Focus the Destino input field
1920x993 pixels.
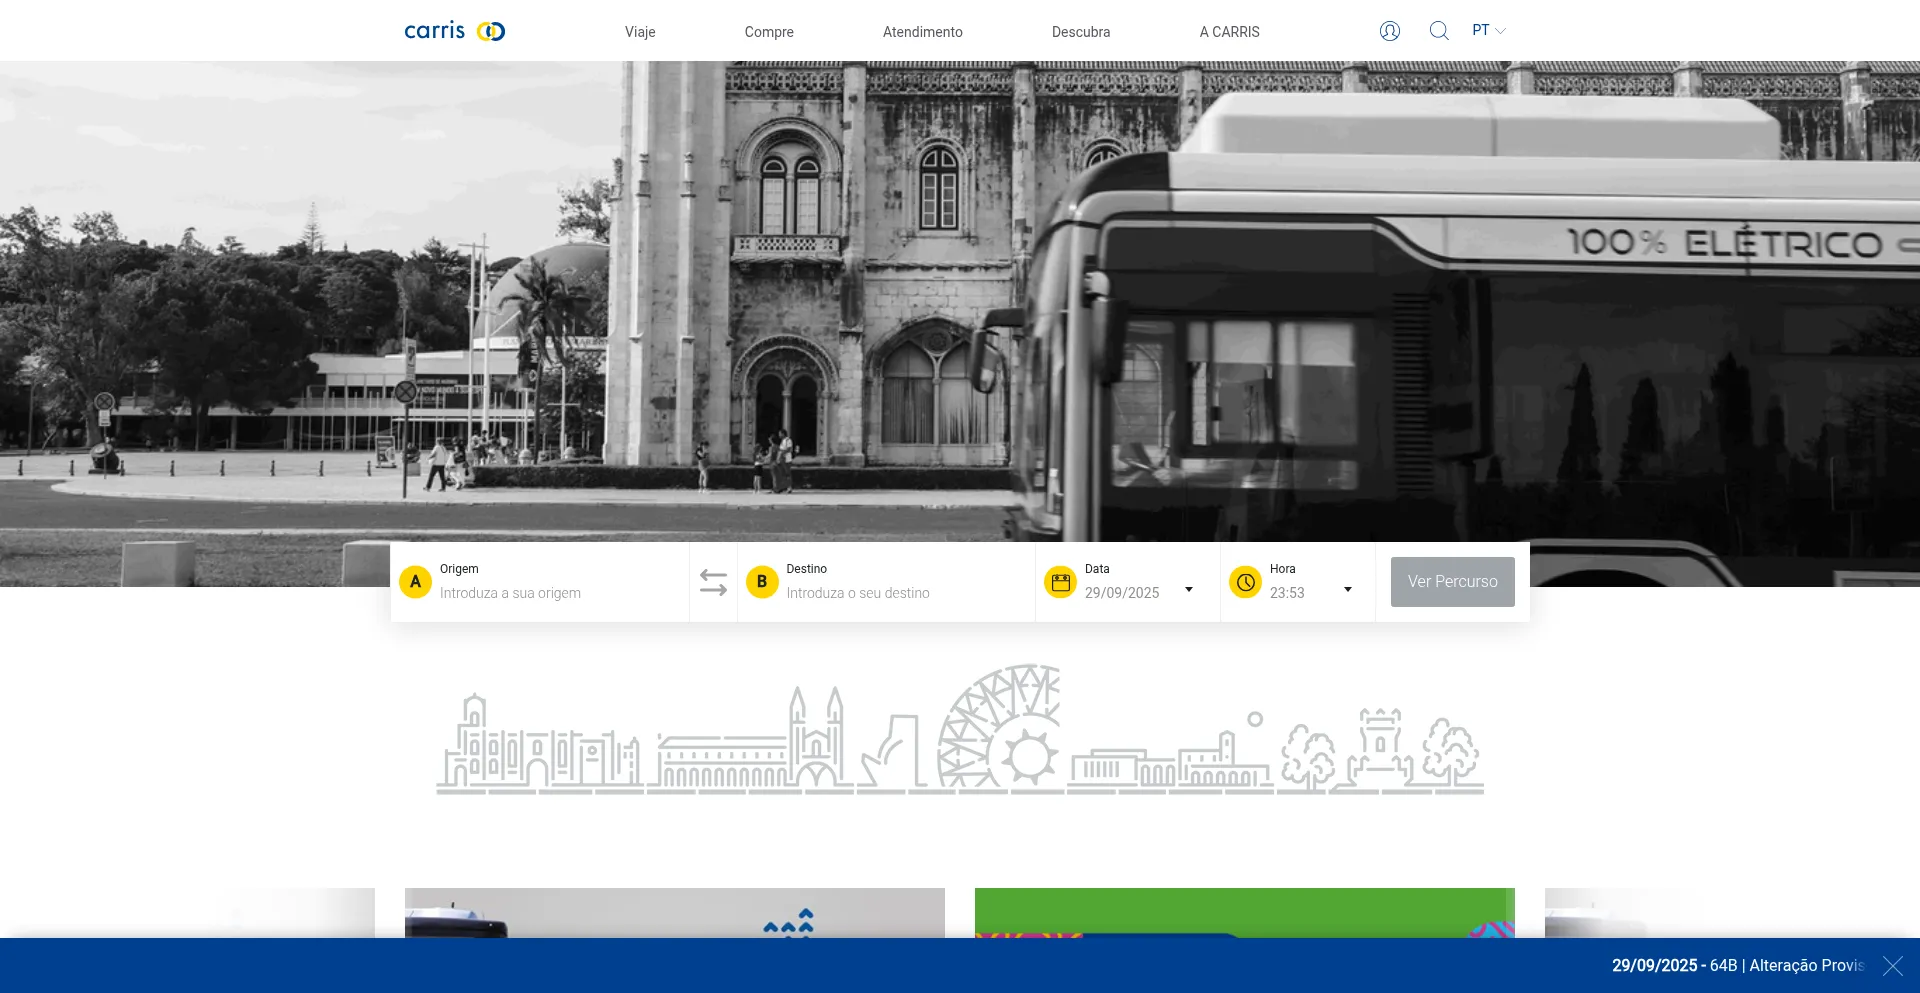click(x=906, y=593)
